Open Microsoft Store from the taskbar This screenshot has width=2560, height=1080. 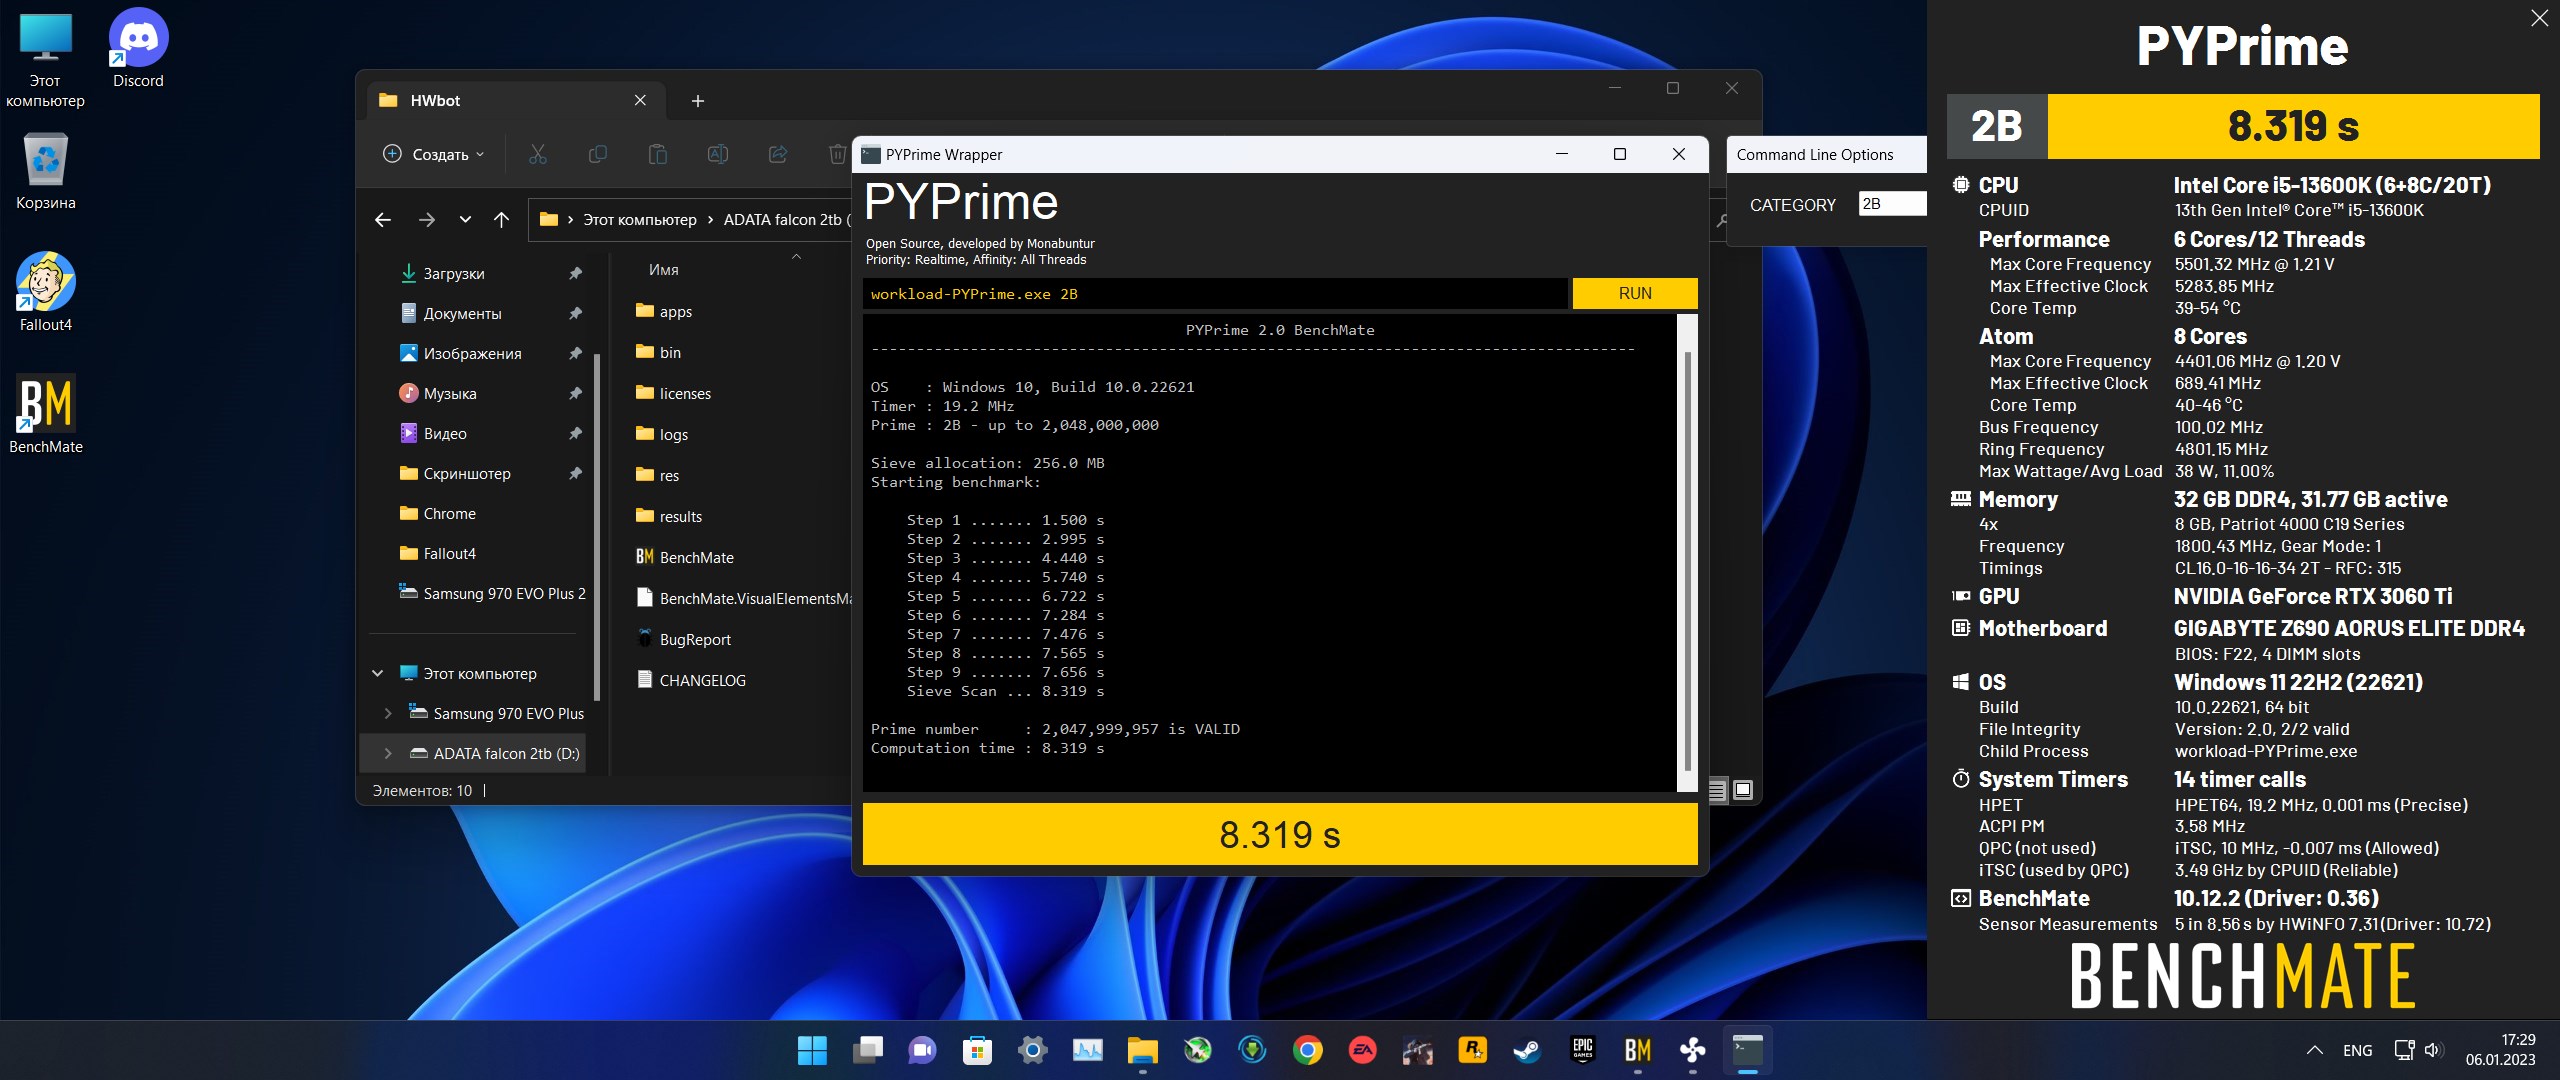coord(977,1050)
